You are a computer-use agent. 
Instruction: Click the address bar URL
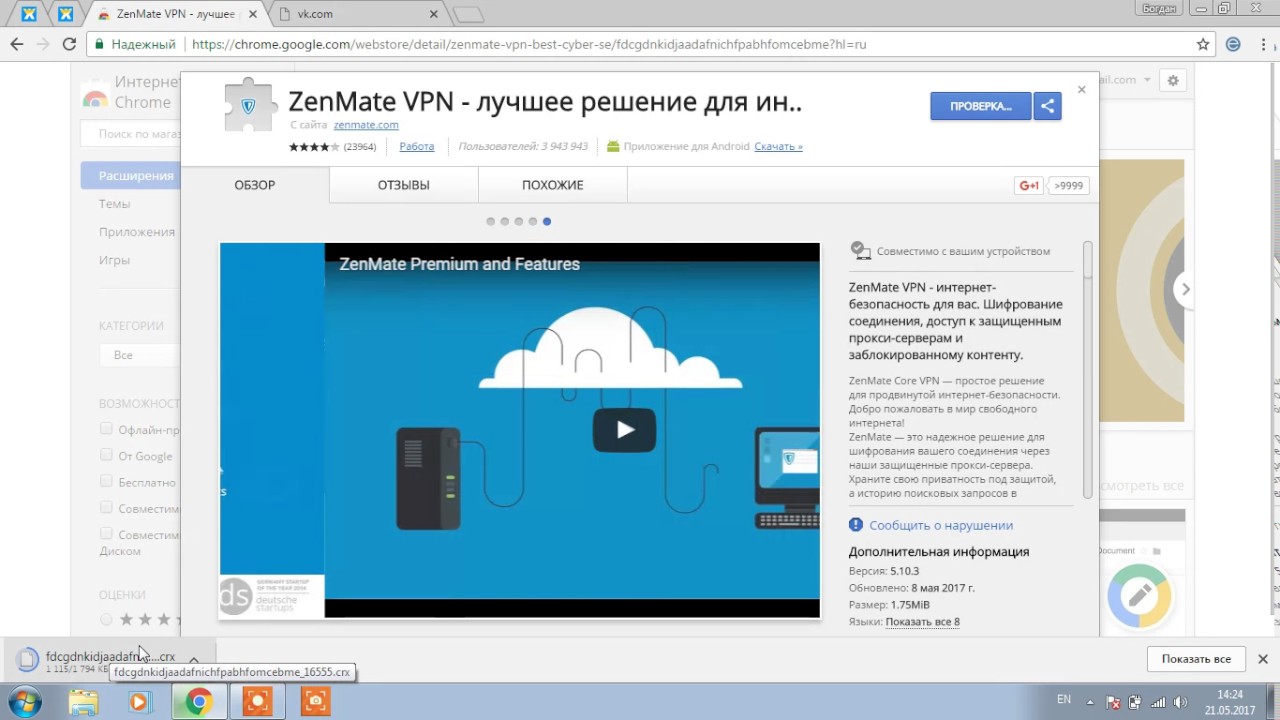point(529,44)
